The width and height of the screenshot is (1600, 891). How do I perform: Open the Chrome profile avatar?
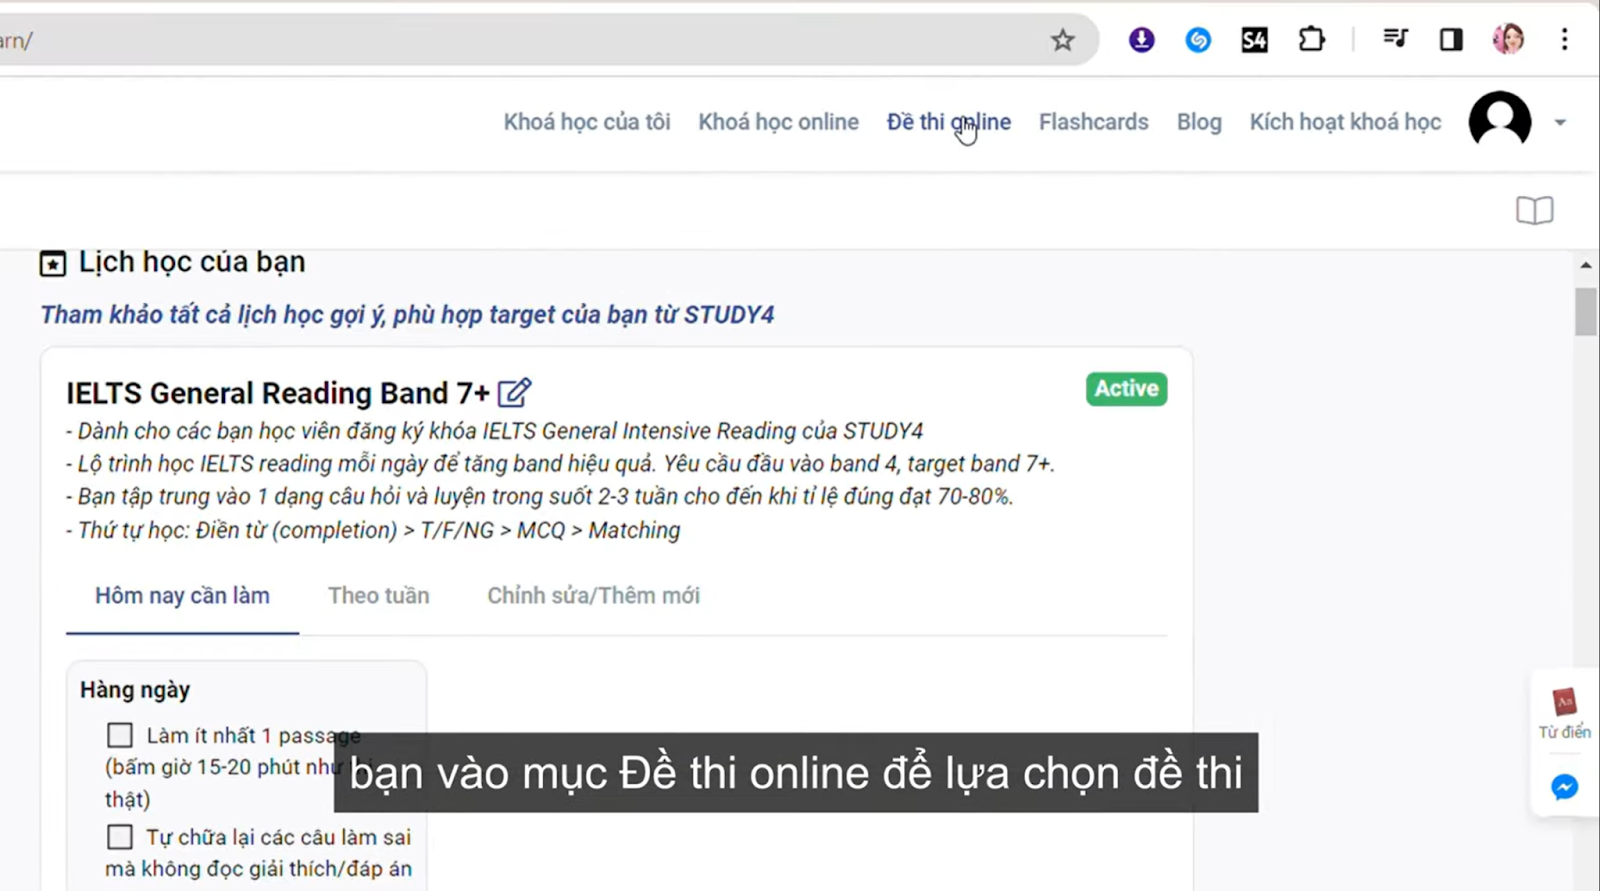click(1508, 40)
